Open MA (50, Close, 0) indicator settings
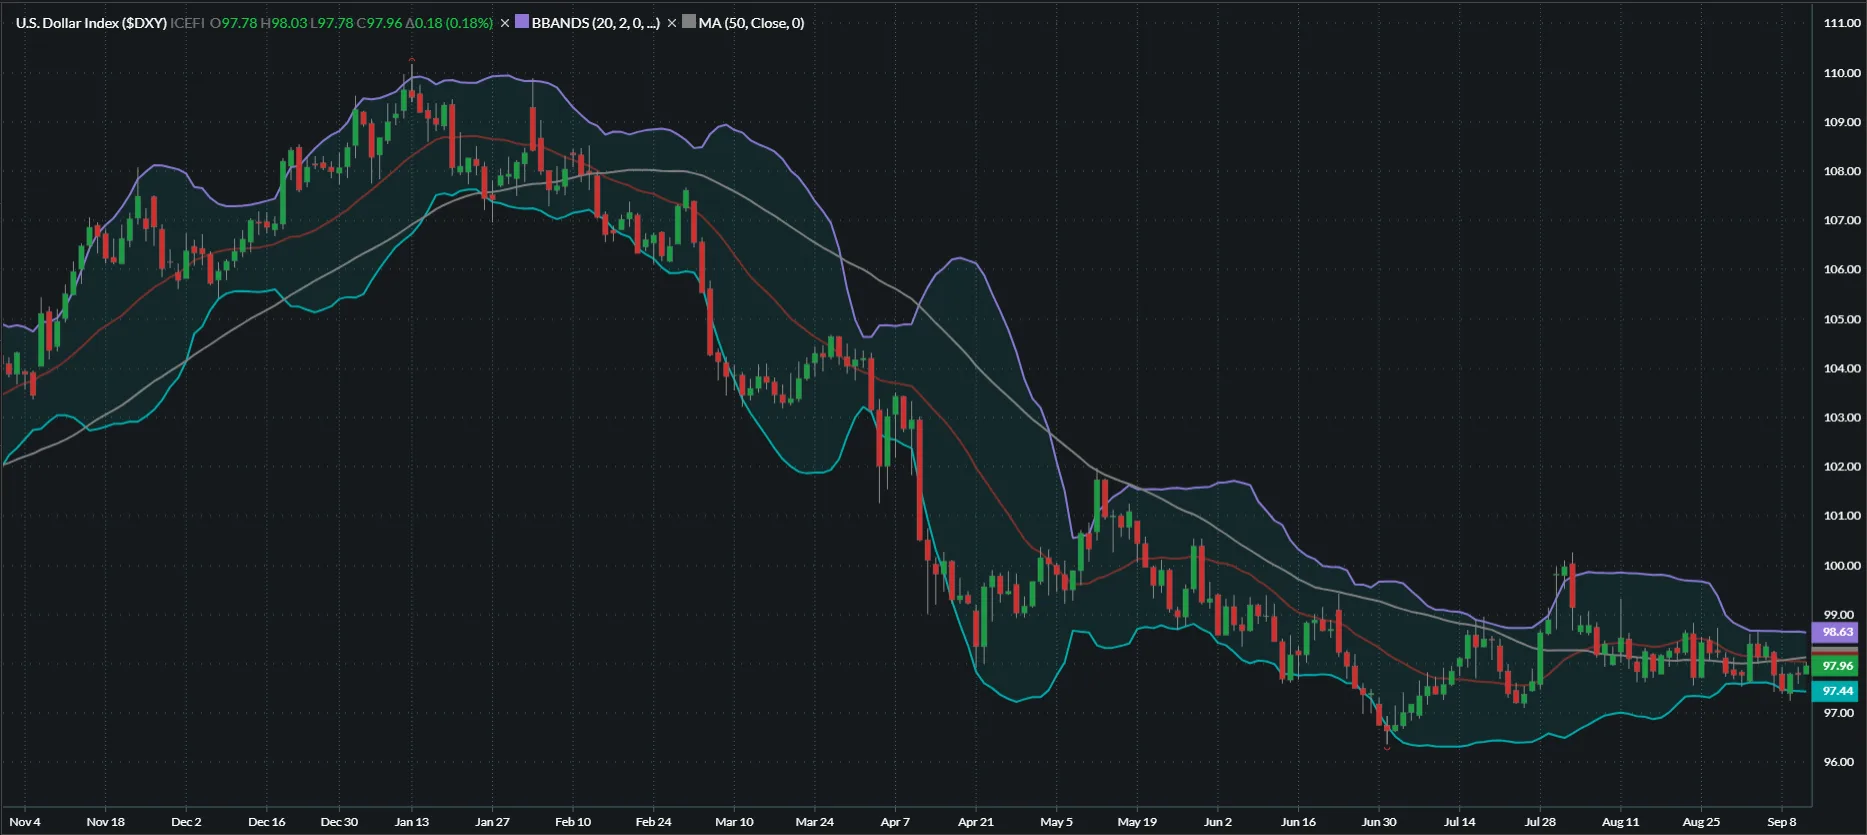Image resolution: width=1867 pixels, height=835 pixels. click(x=751, y=23)
